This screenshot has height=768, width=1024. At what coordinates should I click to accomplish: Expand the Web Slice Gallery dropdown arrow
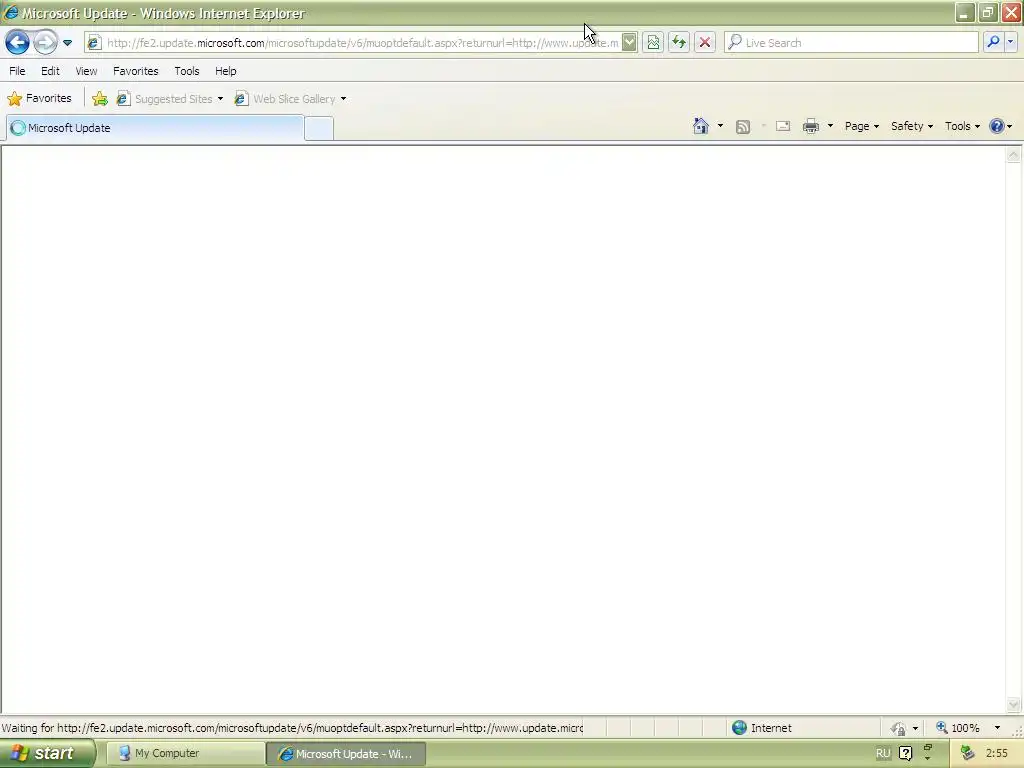(x=344, y=99)
